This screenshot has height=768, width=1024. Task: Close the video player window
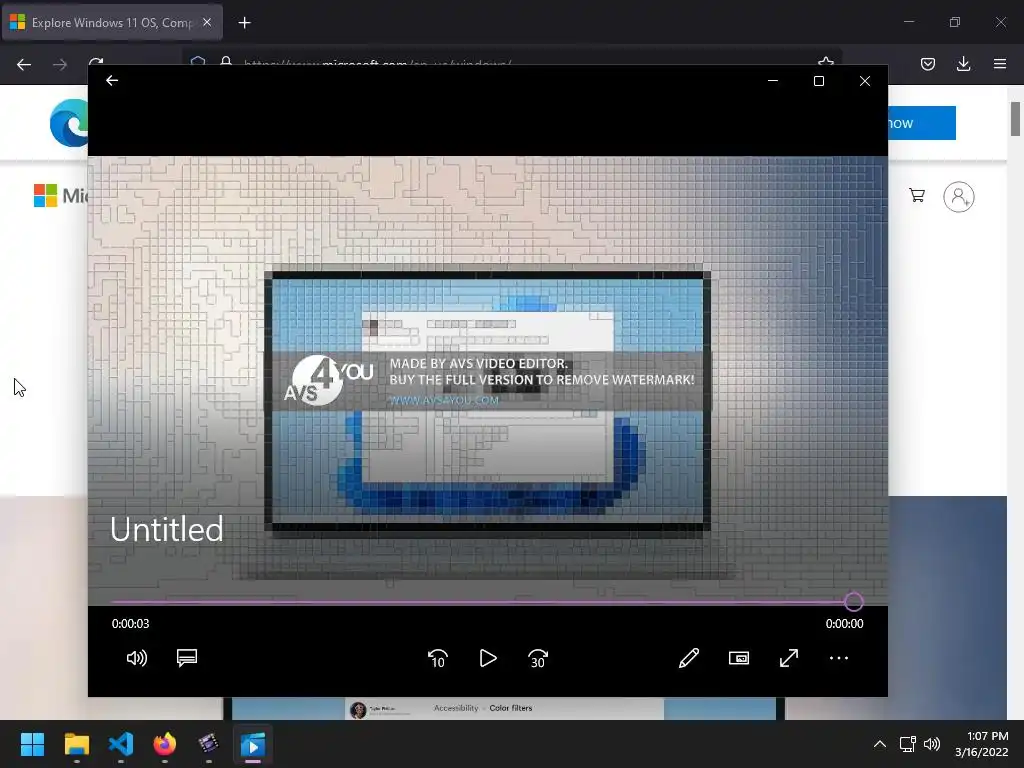click(x=865, y=81)
